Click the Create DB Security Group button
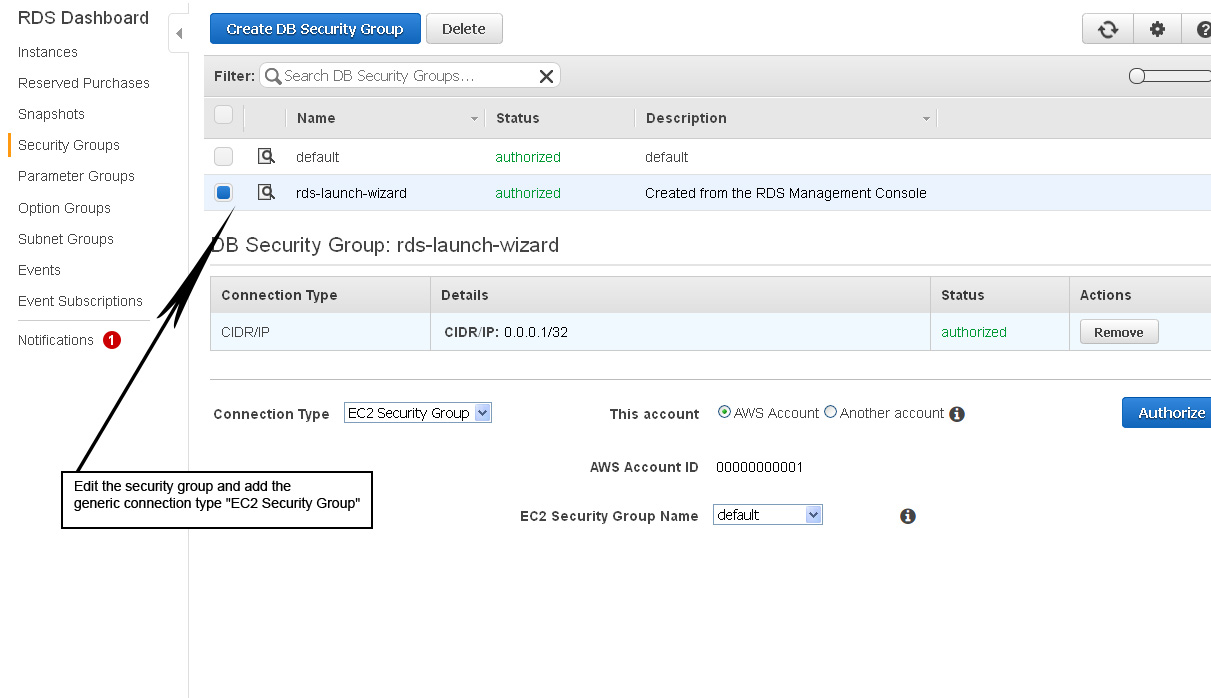Screen dimensions: 1211x698 pyautogui.click(x=315, y=29)
